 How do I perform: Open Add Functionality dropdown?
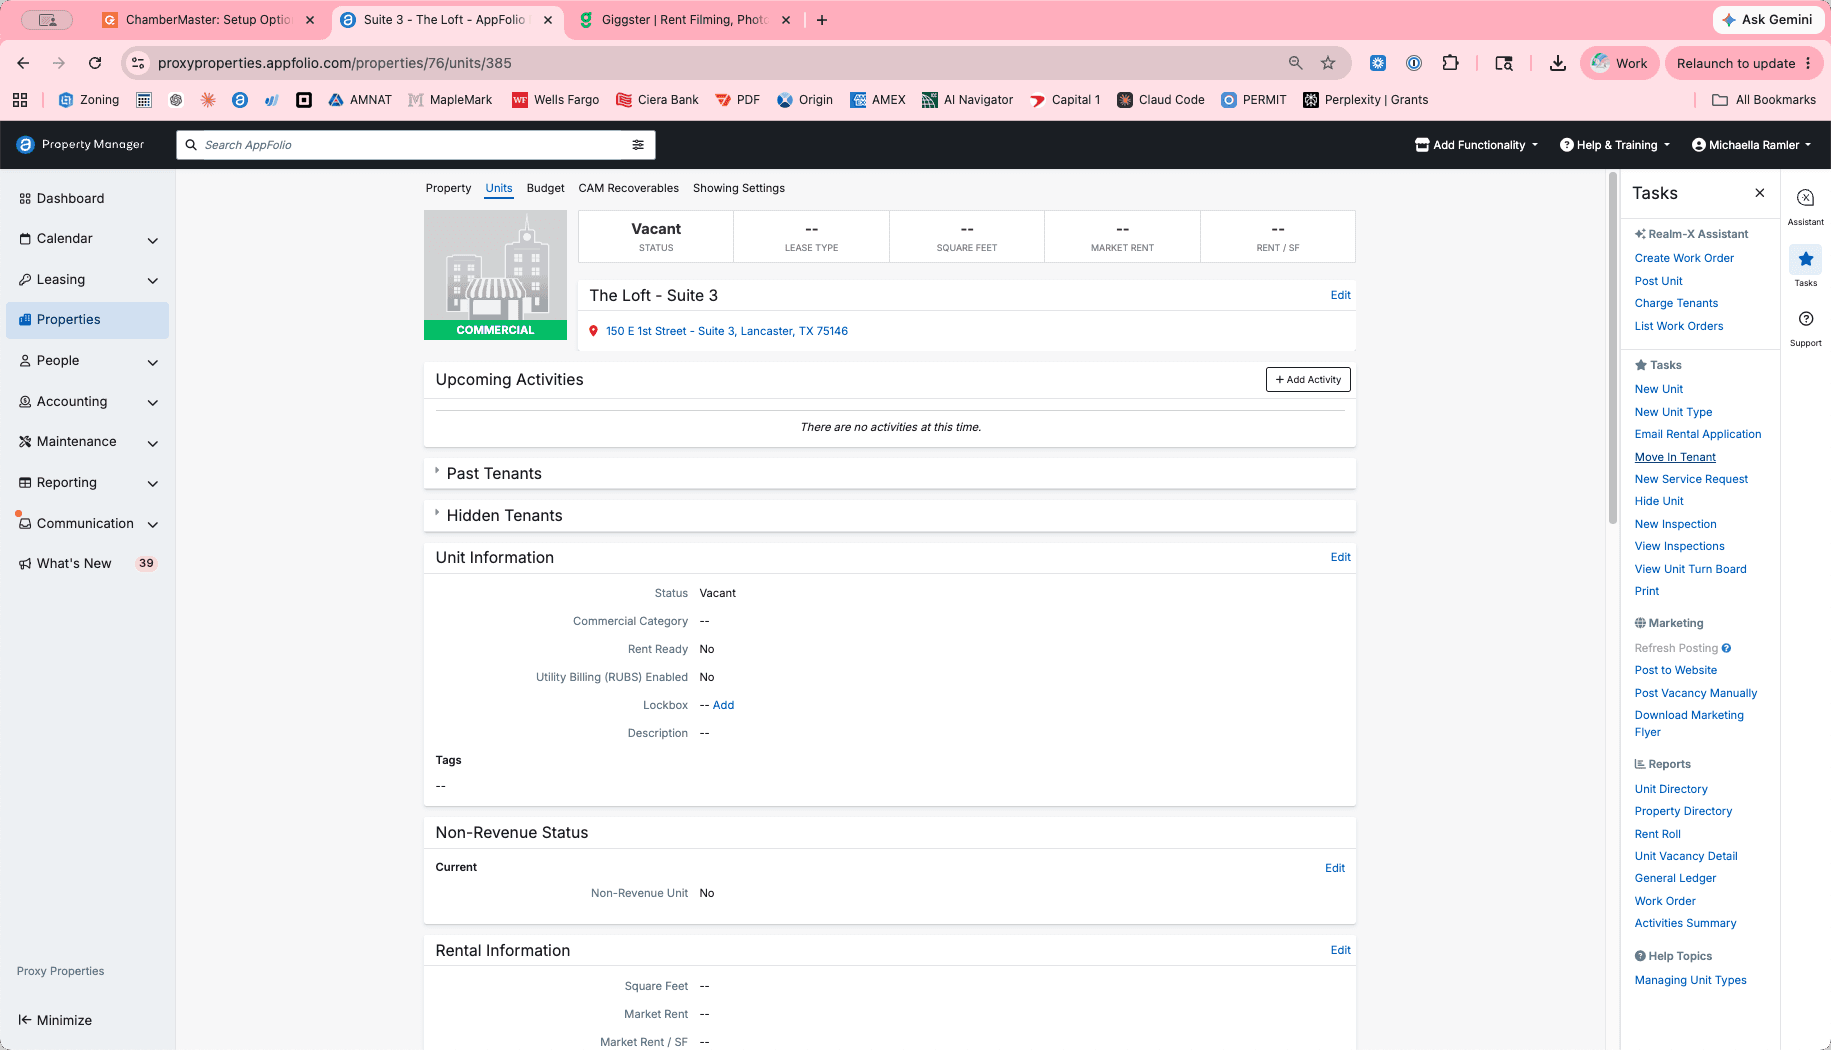point(1476,145)
